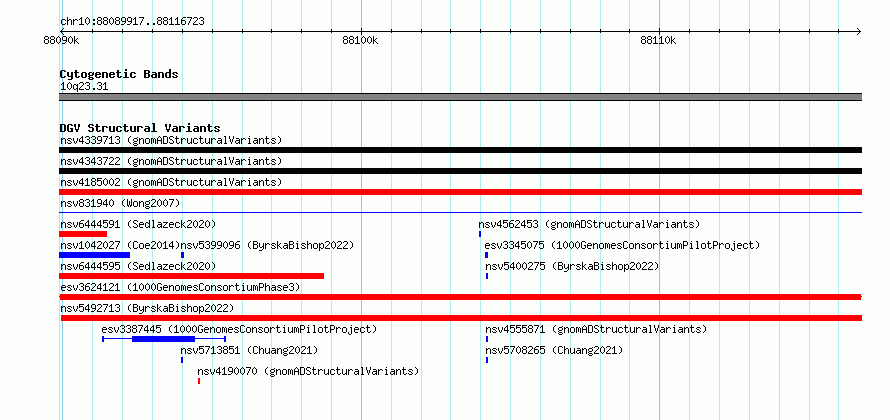Click the esv3387445 (1000GenomesConsortiumPilotProject) label
The image size is (890, 420).
coord(240,329)
